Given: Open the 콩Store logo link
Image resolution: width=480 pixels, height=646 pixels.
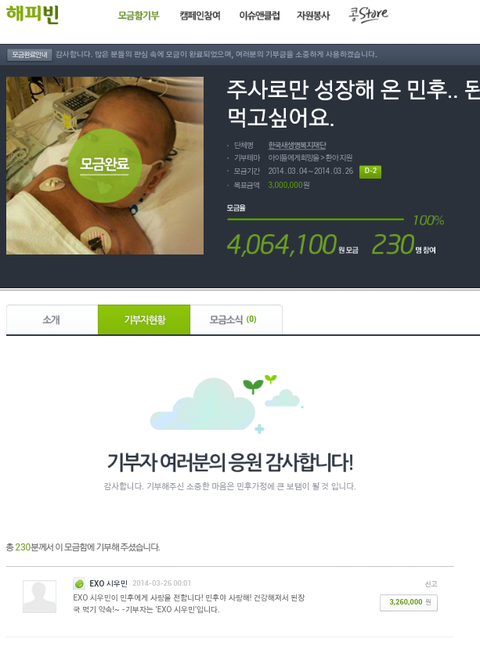Looking at the screenshot, I should pyautogui.click(x=368, y=15).
